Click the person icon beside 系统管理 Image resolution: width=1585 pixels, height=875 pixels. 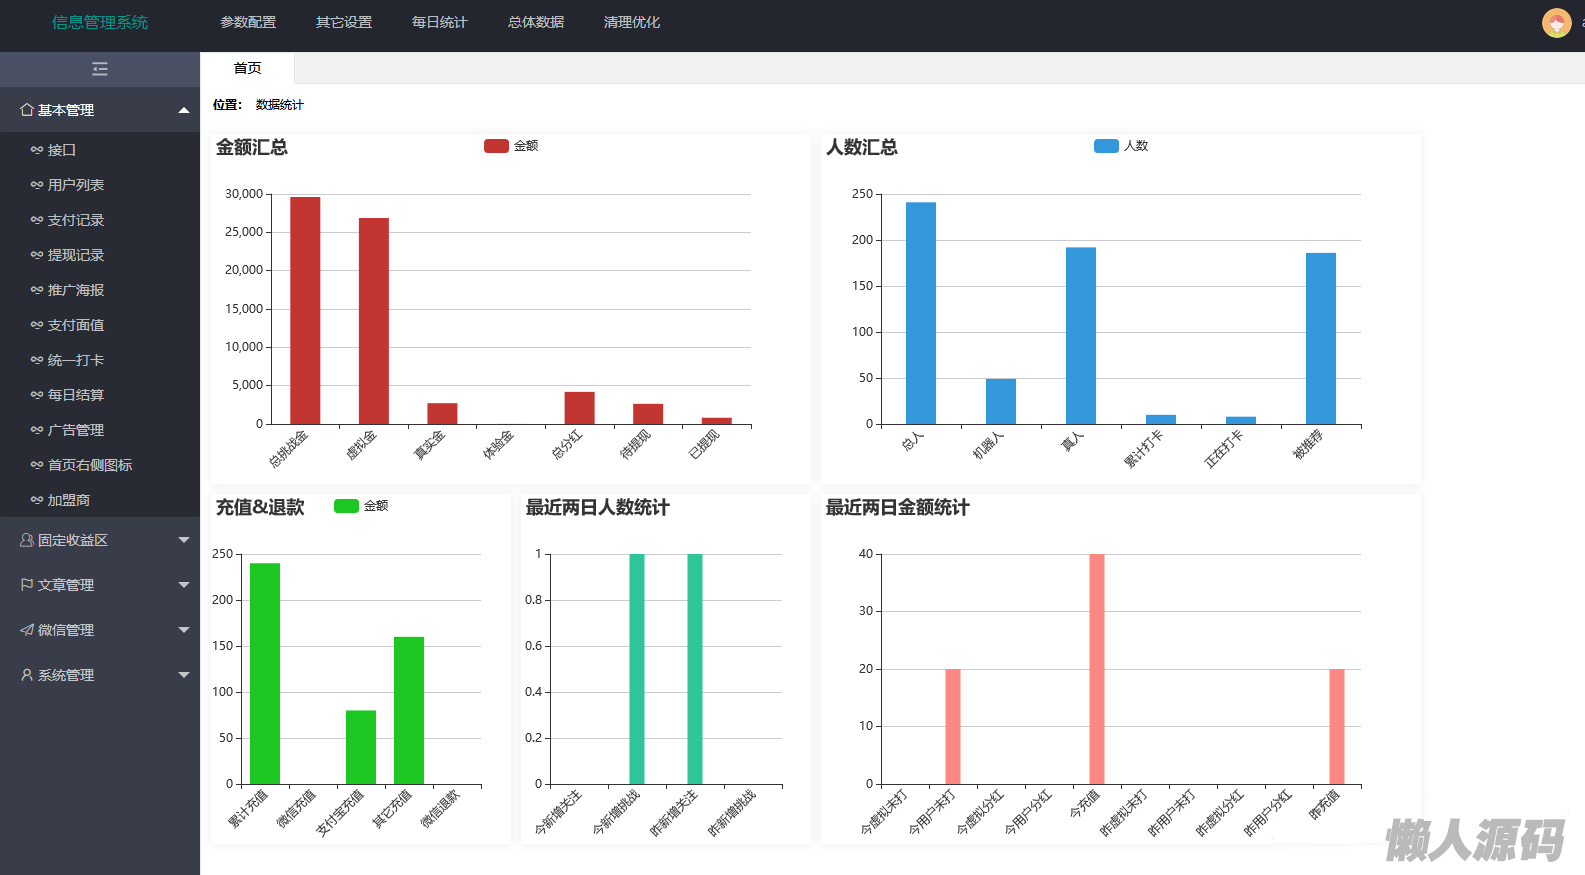click(x=27, y=675)
